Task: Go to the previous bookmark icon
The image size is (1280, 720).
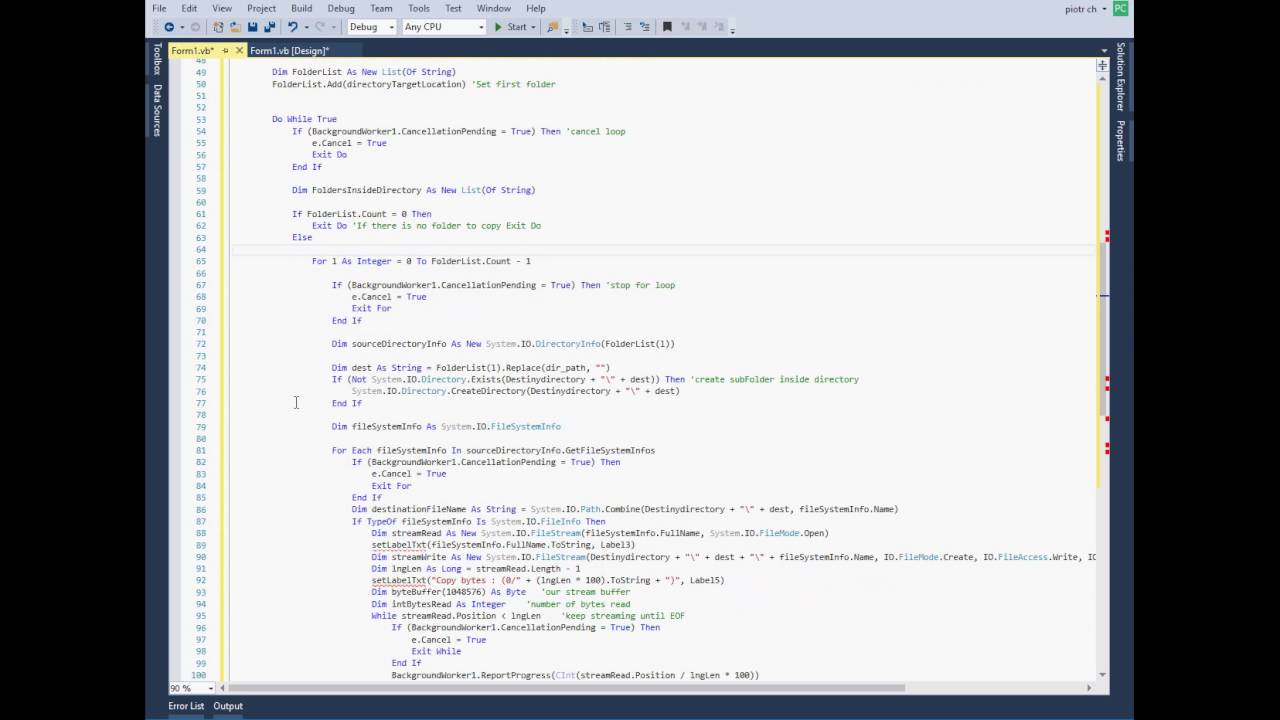Action: click(x=686, y=27)
